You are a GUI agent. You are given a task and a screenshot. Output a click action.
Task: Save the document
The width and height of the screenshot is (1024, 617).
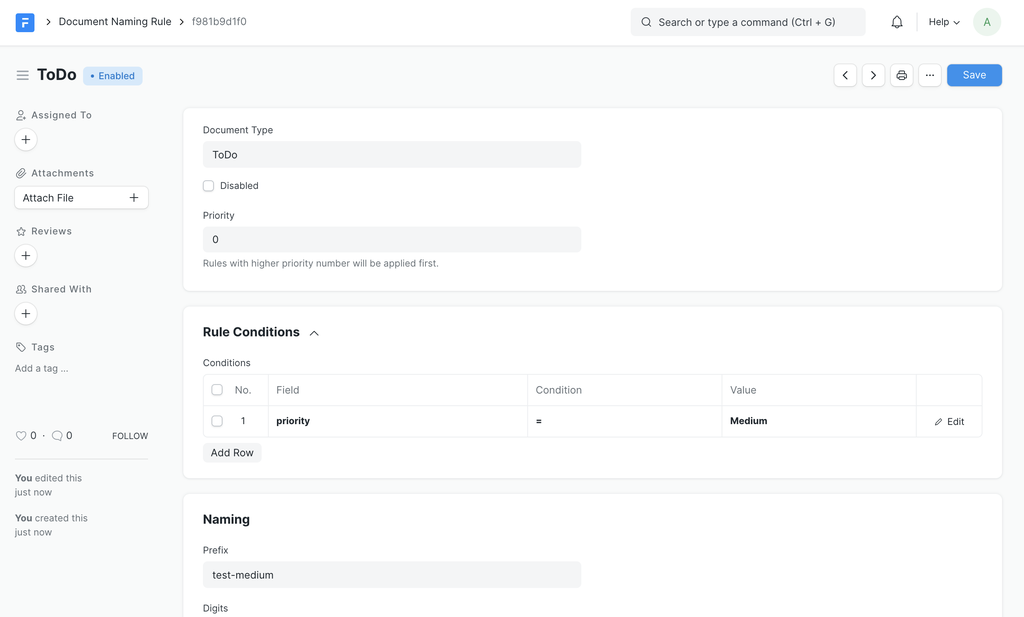[x=974, y=75]
